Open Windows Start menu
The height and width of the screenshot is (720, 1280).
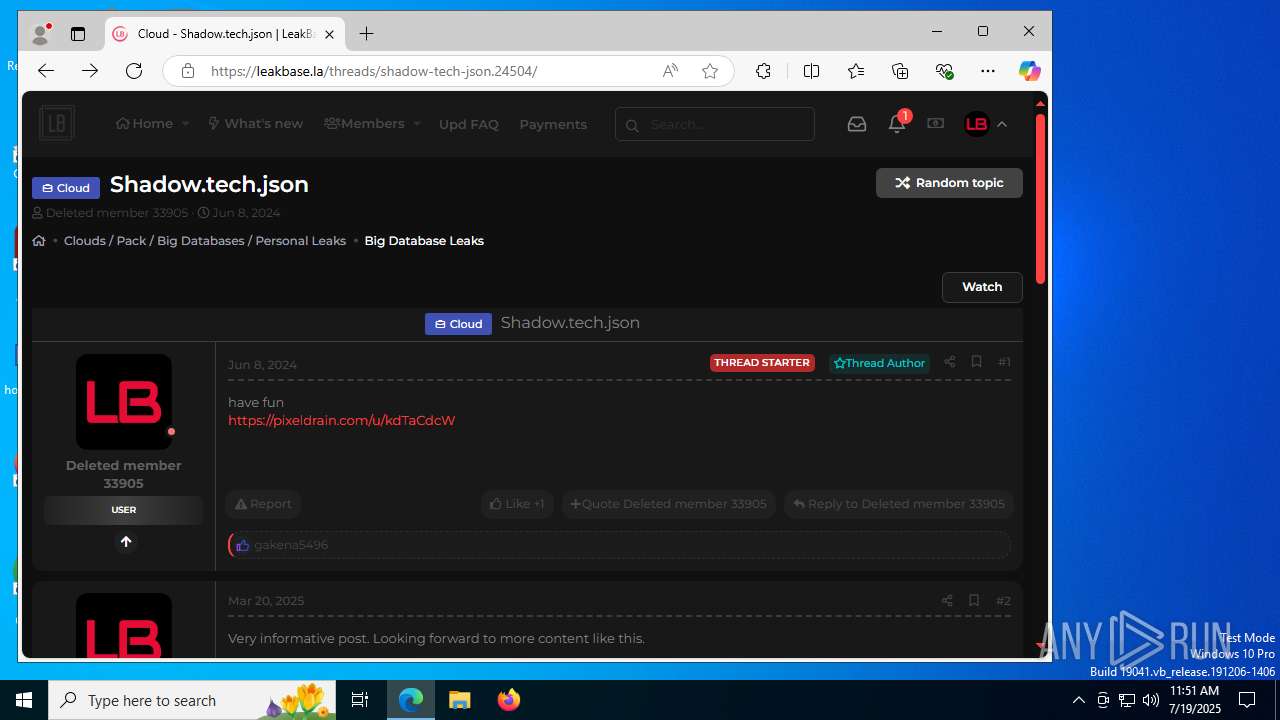pos(24,700)
